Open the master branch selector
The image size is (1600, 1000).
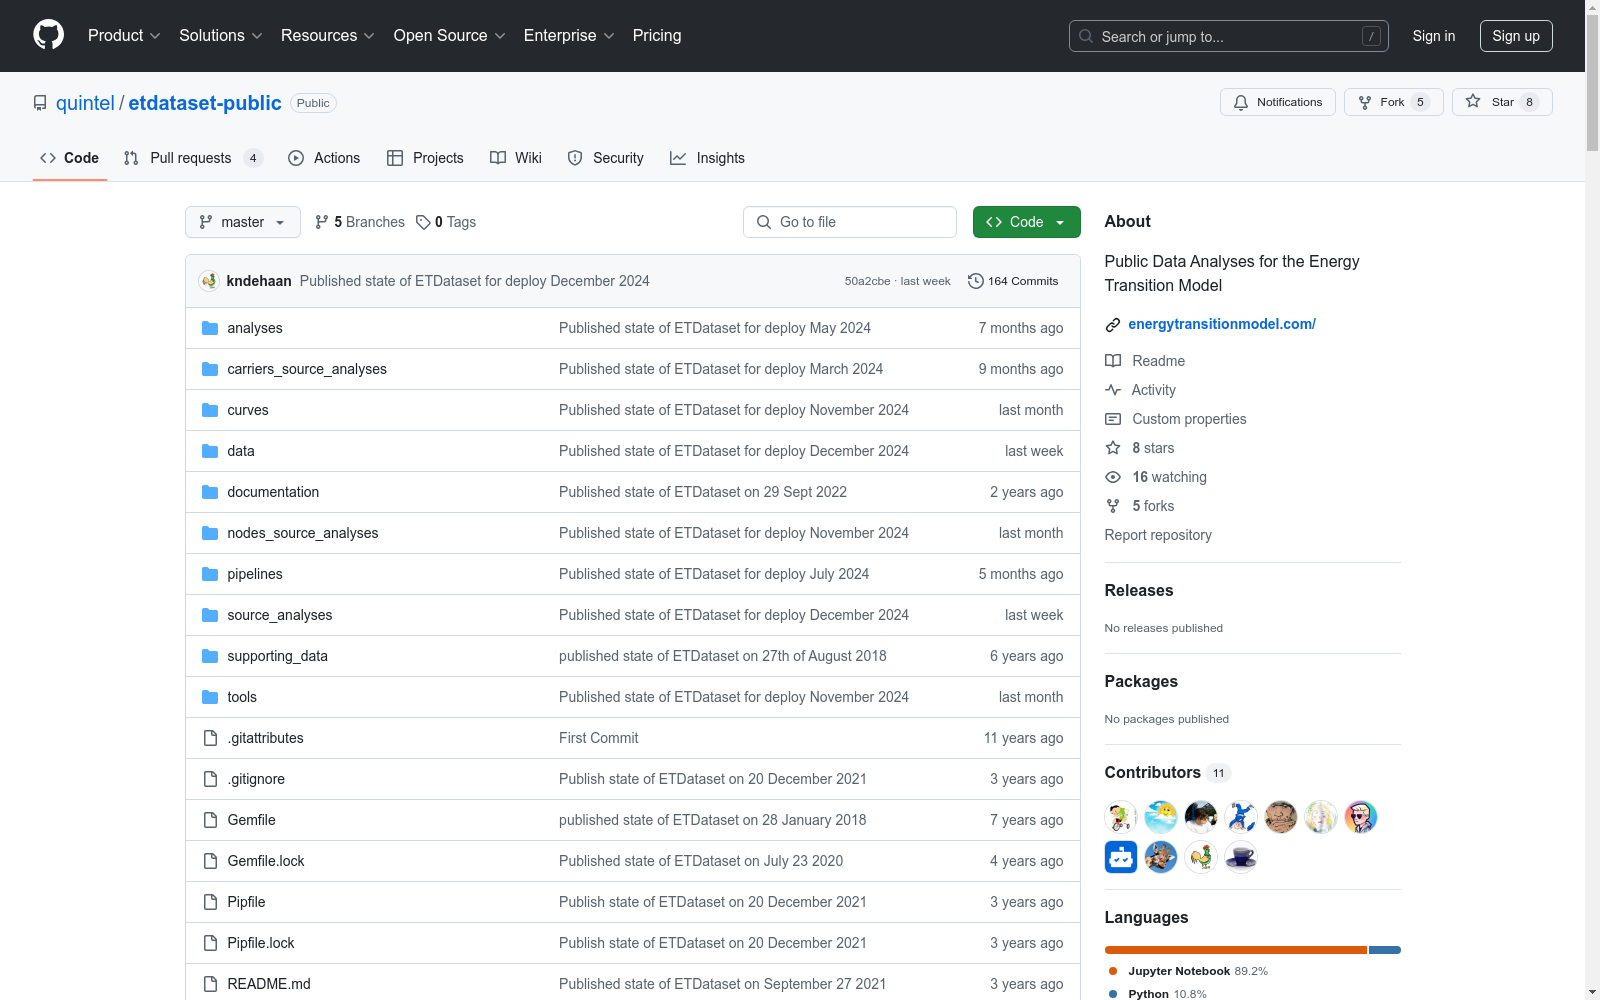pyautogui.click(x=243, y=222)
